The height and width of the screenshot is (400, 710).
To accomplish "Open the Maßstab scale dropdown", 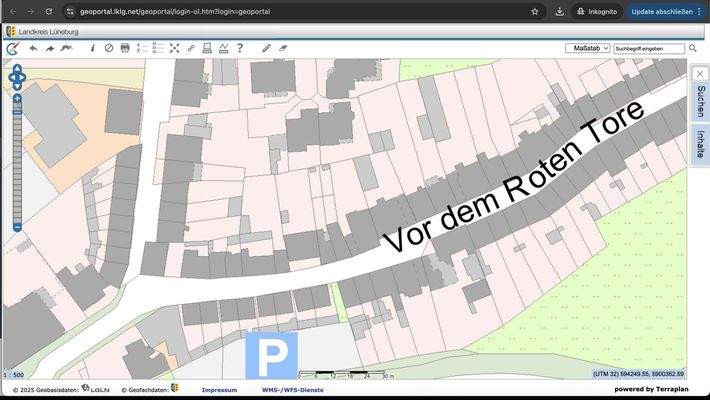I will click(x=587, y=48).
